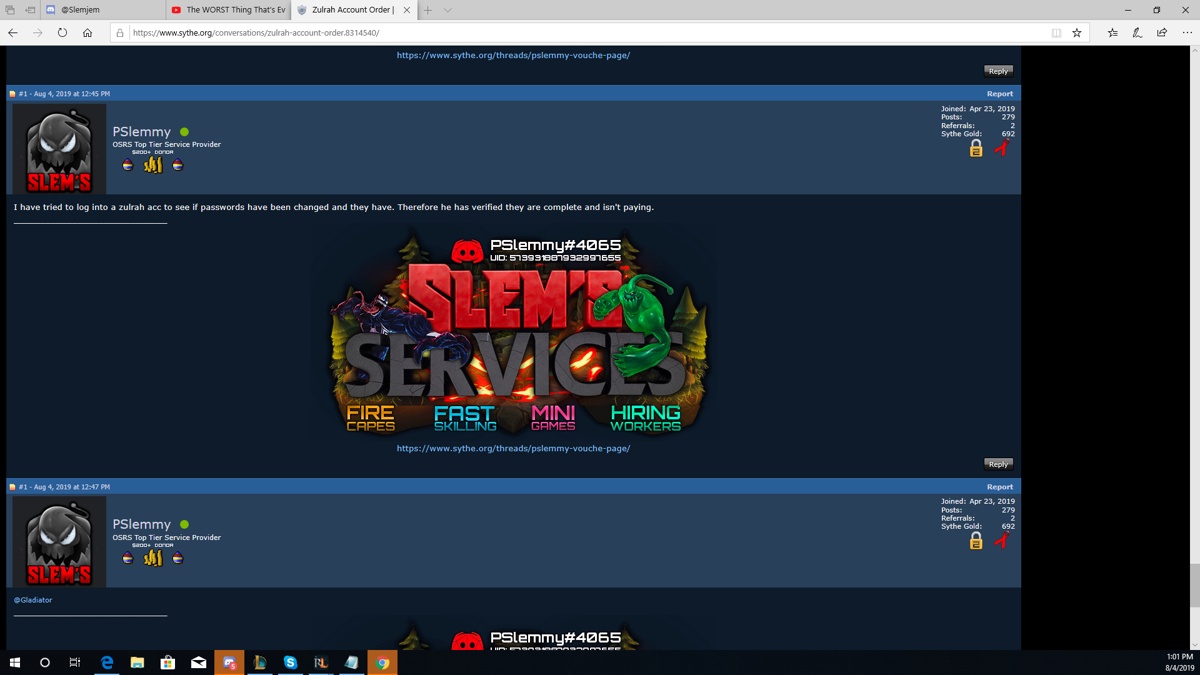Open vouch page link at page top
The width and height of the screenshot is (1200, 675).
[x=513, y=55]
